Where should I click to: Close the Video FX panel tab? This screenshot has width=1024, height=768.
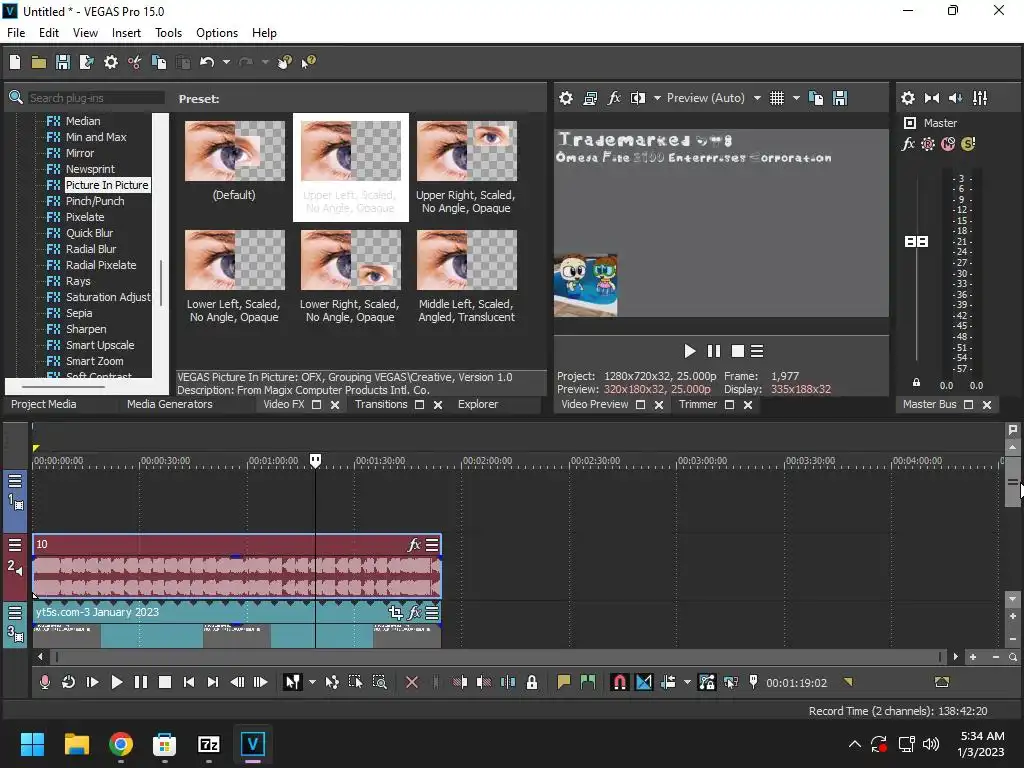pyautogui.click(x=335, y=405)
